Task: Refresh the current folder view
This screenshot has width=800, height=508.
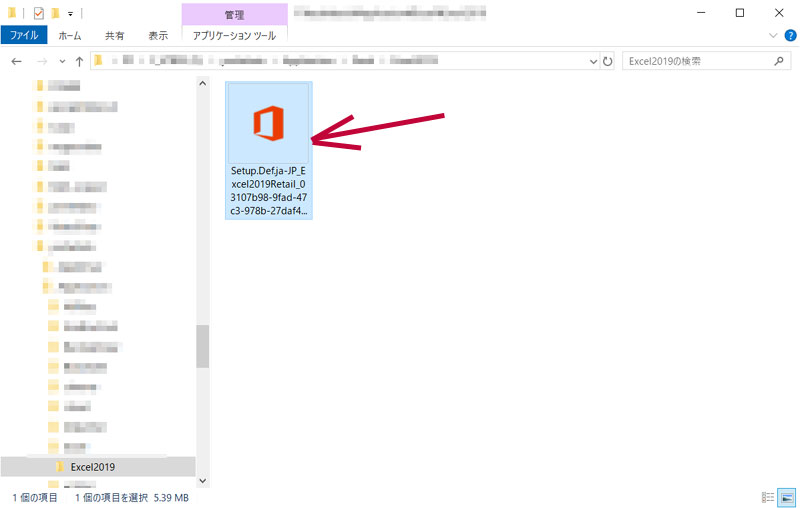Action: pyautogui.click(x=607, y=61)
